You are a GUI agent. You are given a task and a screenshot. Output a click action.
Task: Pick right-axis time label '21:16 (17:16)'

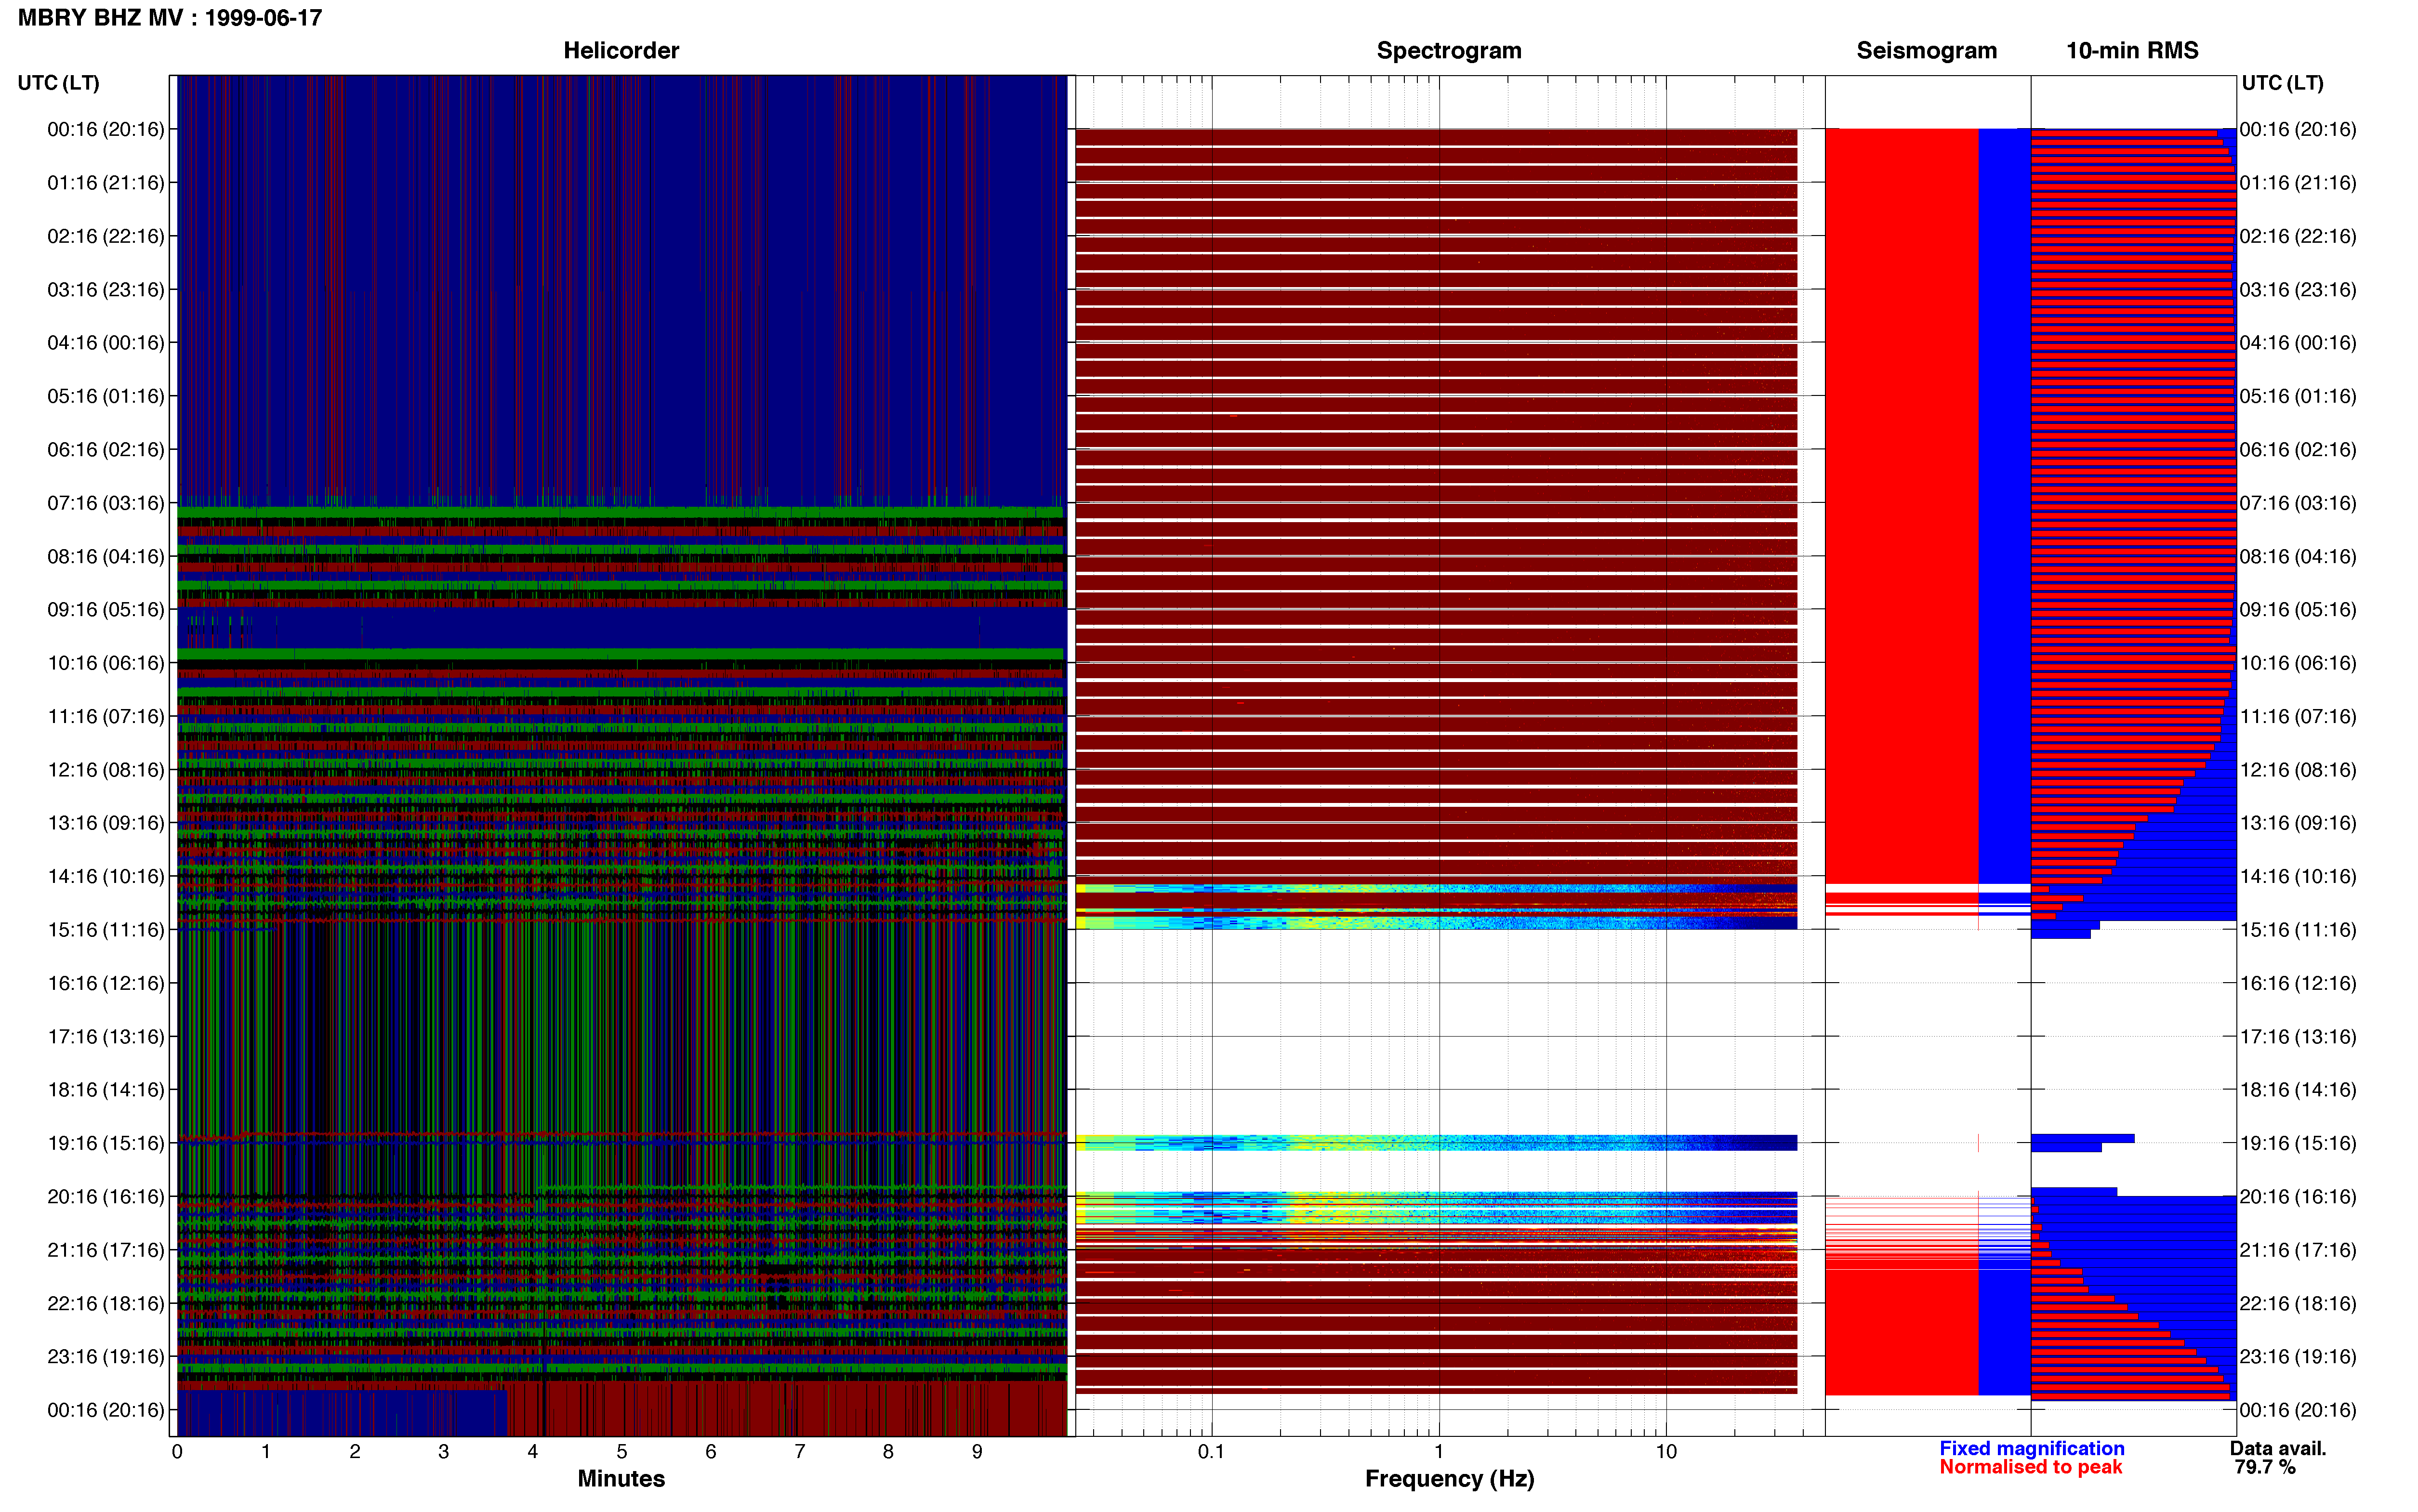tap(2298, 1250)
